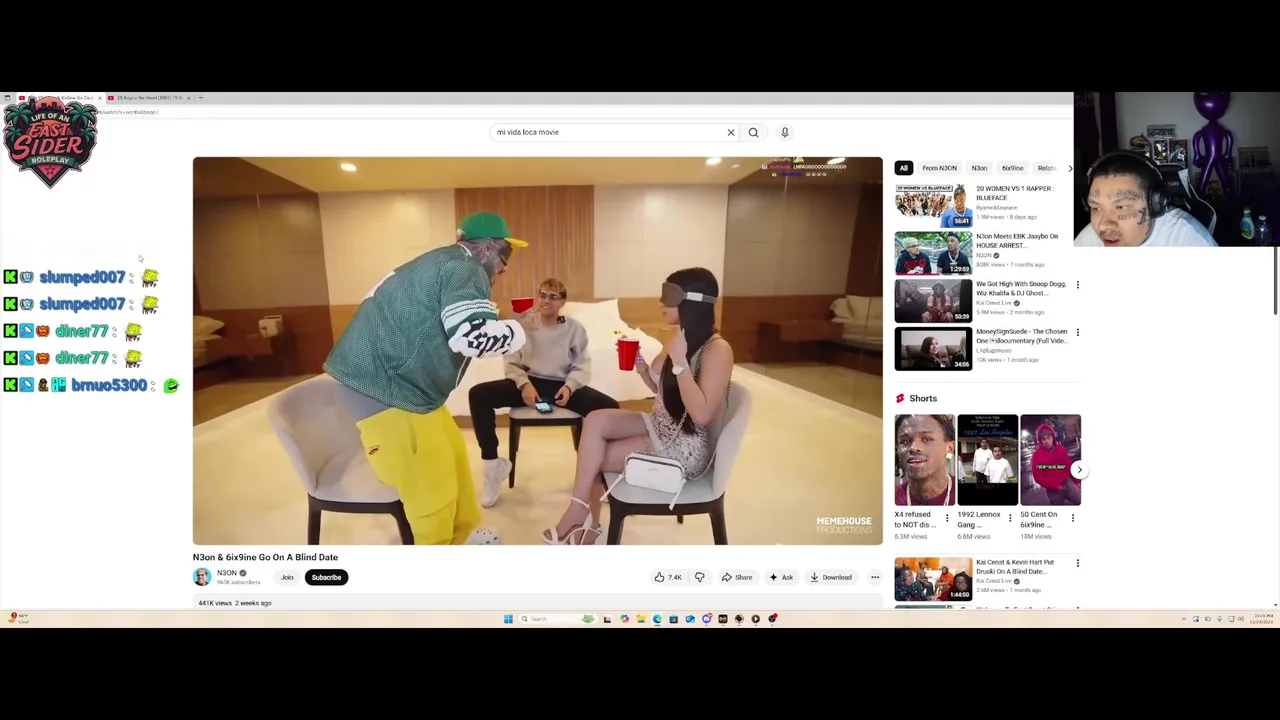Open options for 1992 Lennox Gang short

1010,518
